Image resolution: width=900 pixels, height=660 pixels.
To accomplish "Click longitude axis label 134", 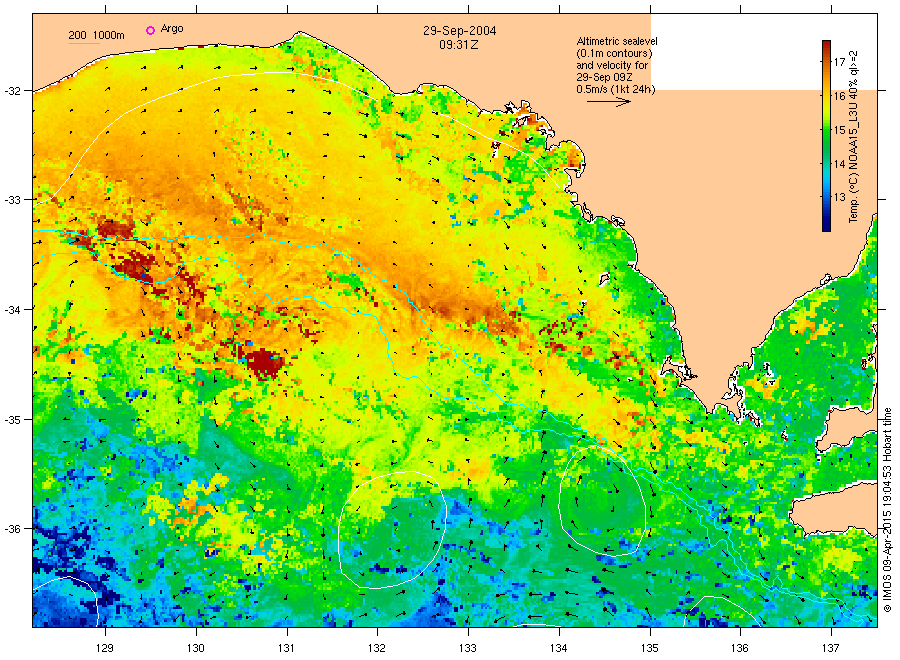I will [558, 648].
